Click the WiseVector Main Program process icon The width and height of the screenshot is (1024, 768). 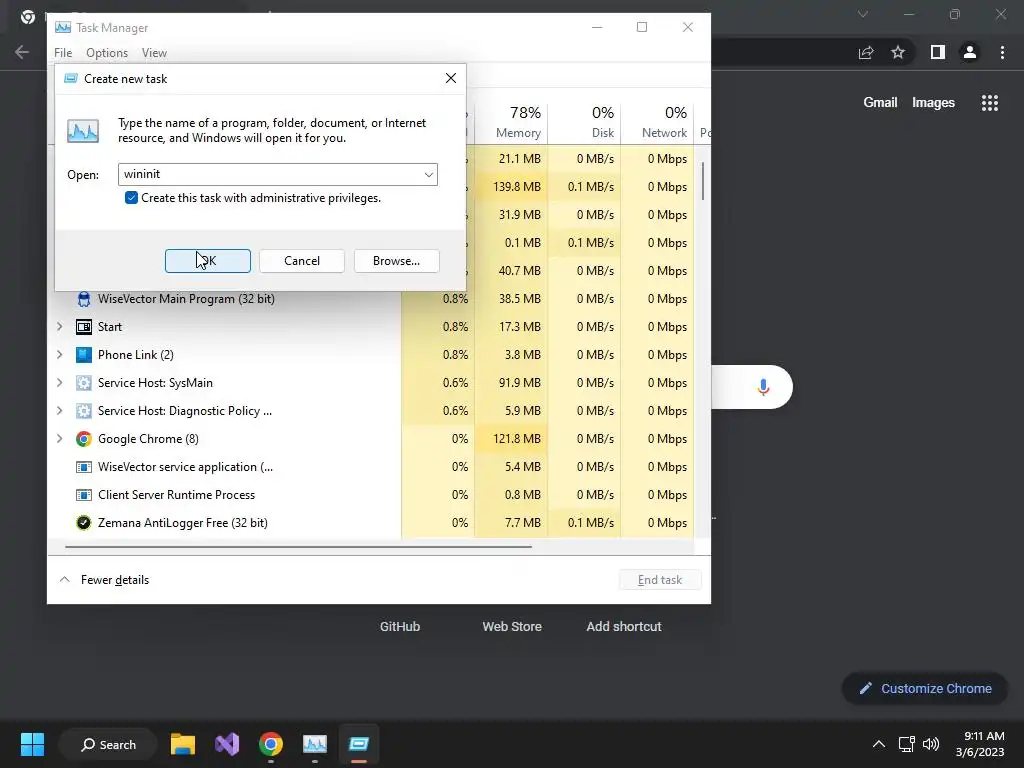click(84, 299)
